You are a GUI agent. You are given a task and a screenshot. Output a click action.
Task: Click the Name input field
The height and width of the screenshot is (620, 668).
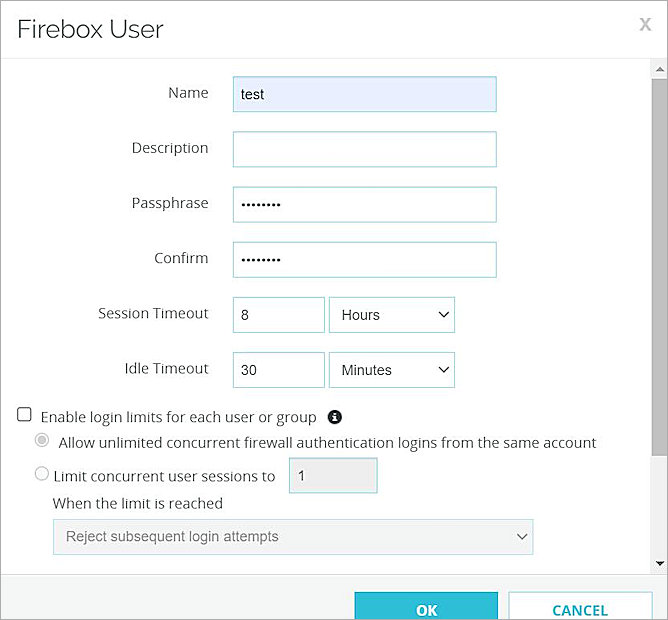pyautogui.click(x=364, y=95)
